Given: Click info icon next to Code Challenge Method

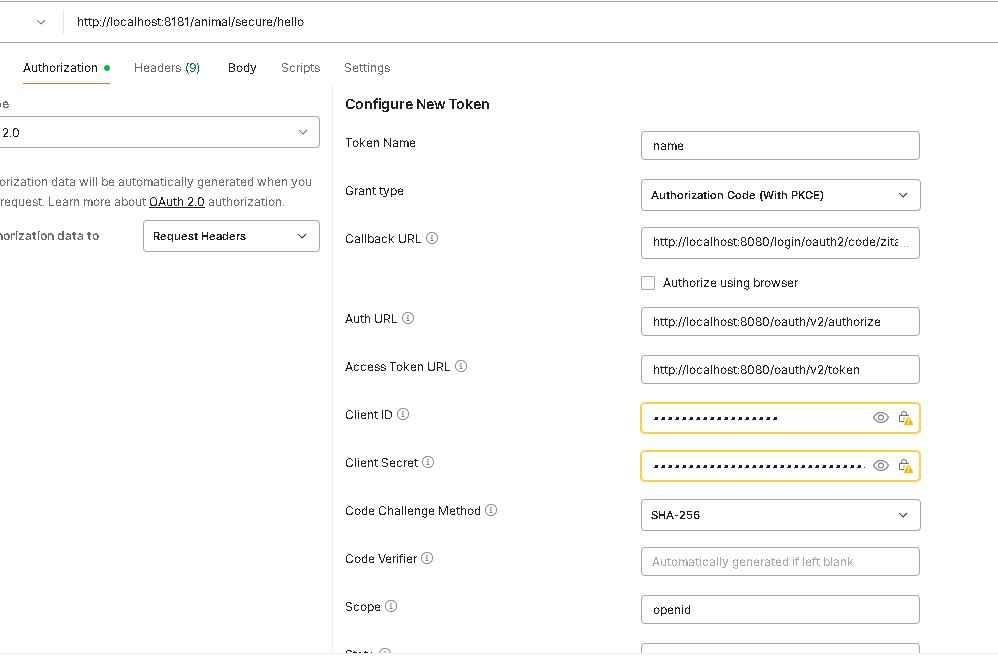Looking at the screenshot, I should [491, 511].
